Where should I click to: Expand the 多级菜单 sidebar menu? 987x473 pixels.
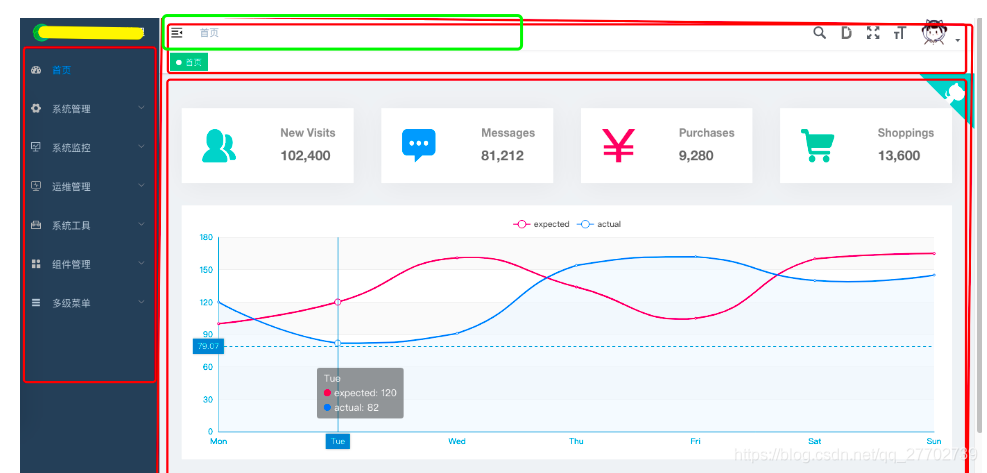88,303
